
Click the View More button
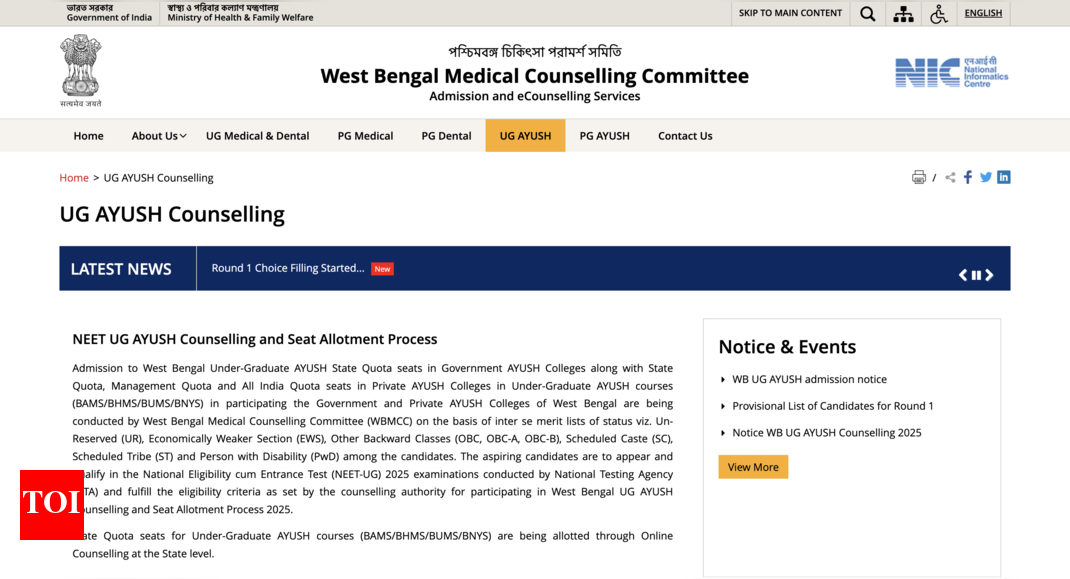[x=753, y=467]
